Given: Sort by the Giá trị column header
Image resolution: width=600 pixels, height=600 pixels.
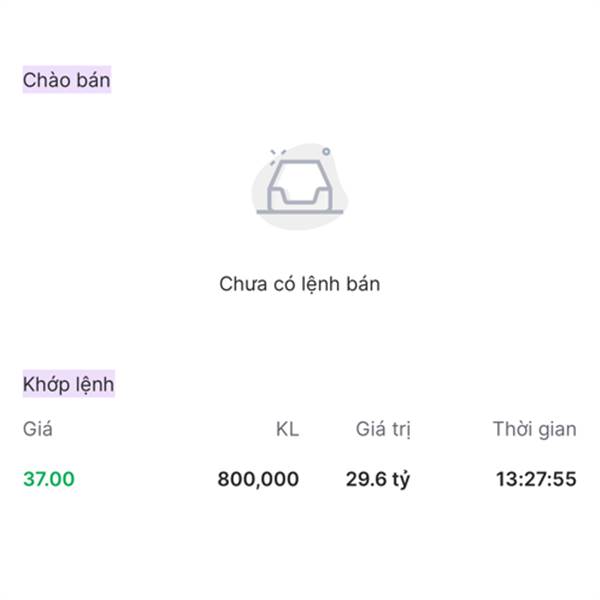Looking at the screenshot, I should pyautogui.click(x=383, y=430).
